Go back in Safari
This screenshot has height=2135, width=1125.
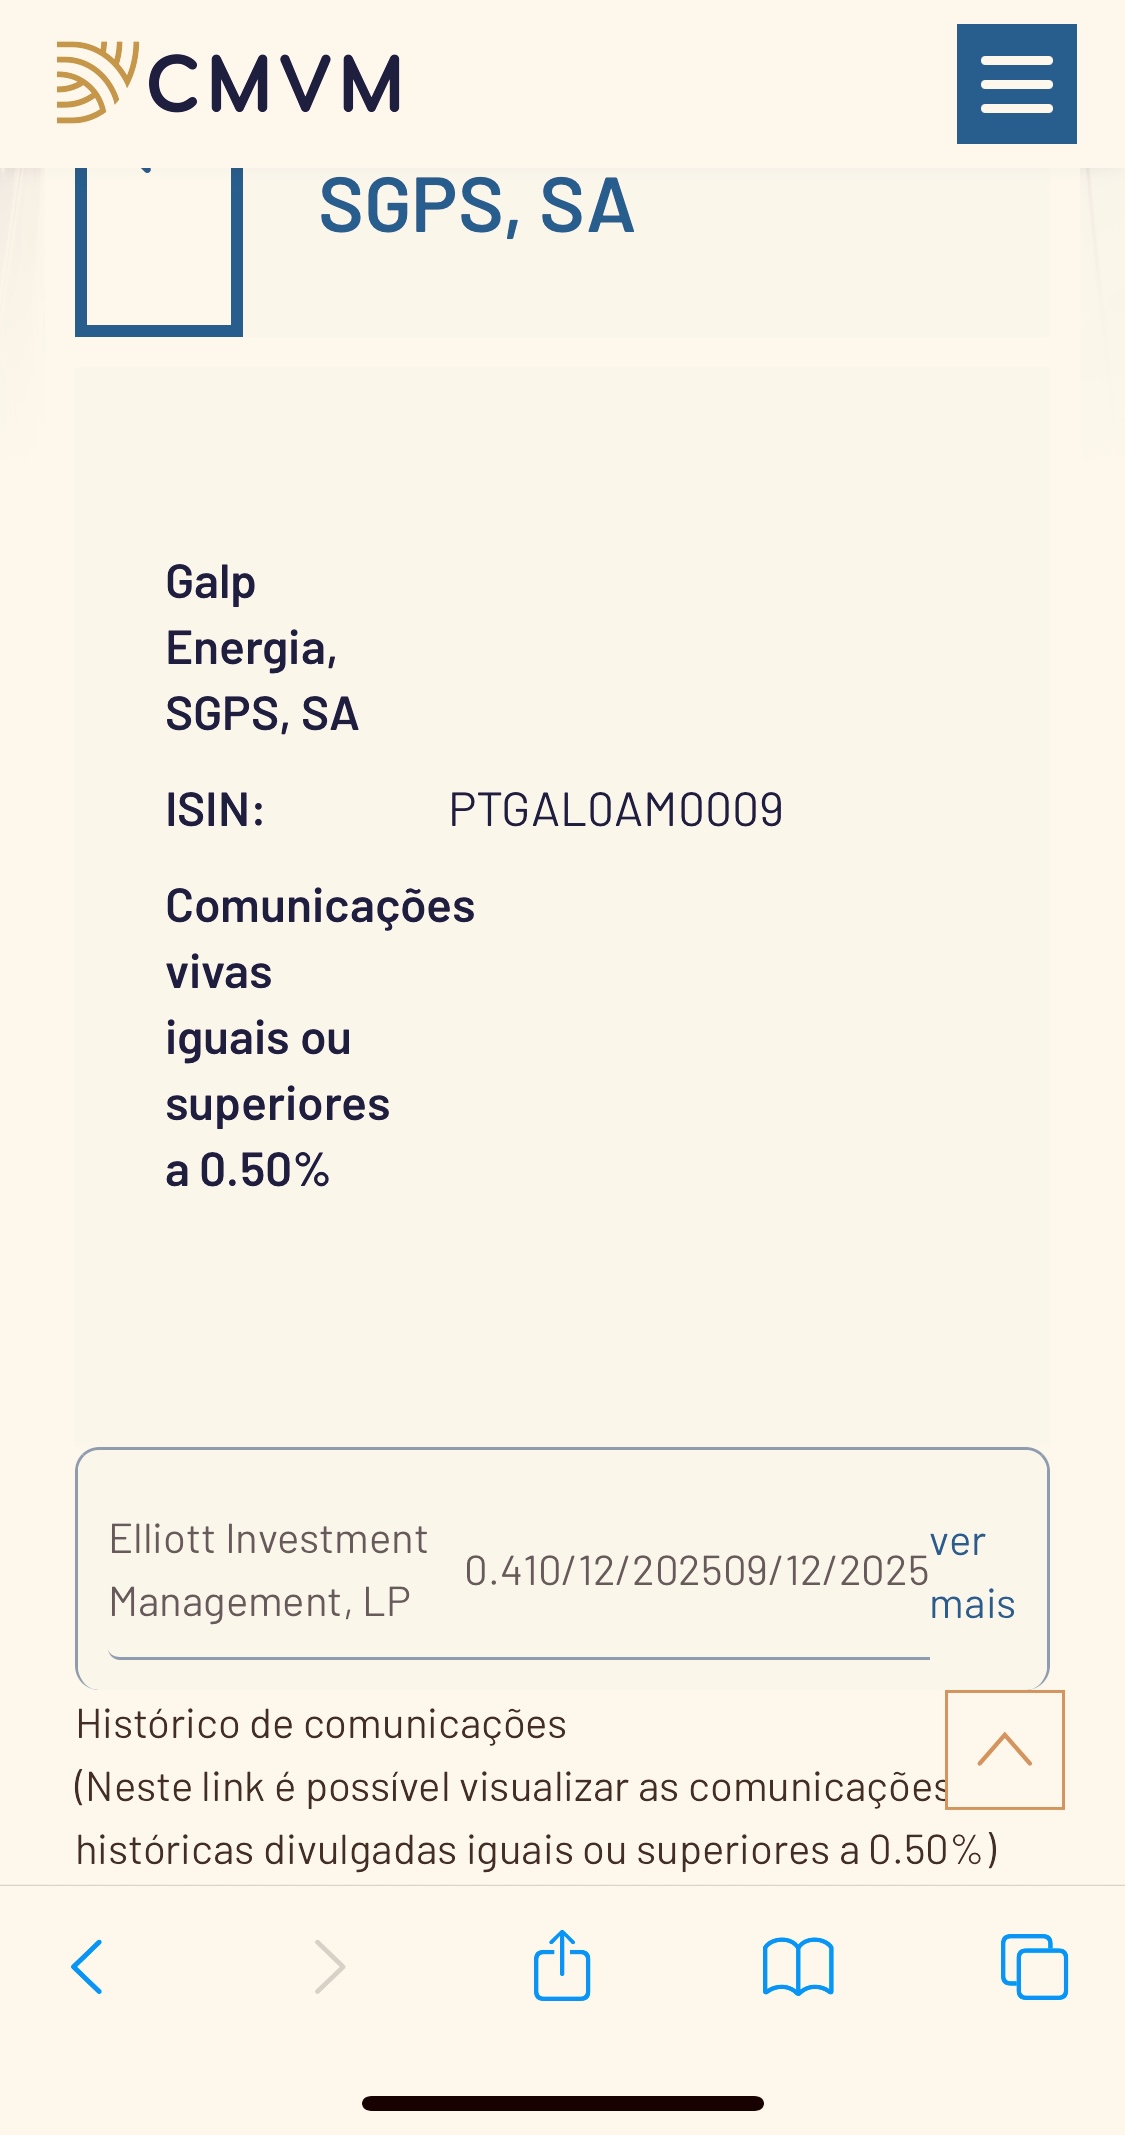[x=87, y=1966]
